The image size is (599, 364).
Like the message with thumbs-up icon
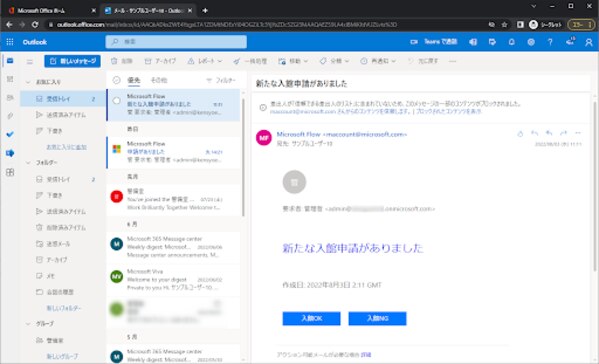(x=520, y=133)
